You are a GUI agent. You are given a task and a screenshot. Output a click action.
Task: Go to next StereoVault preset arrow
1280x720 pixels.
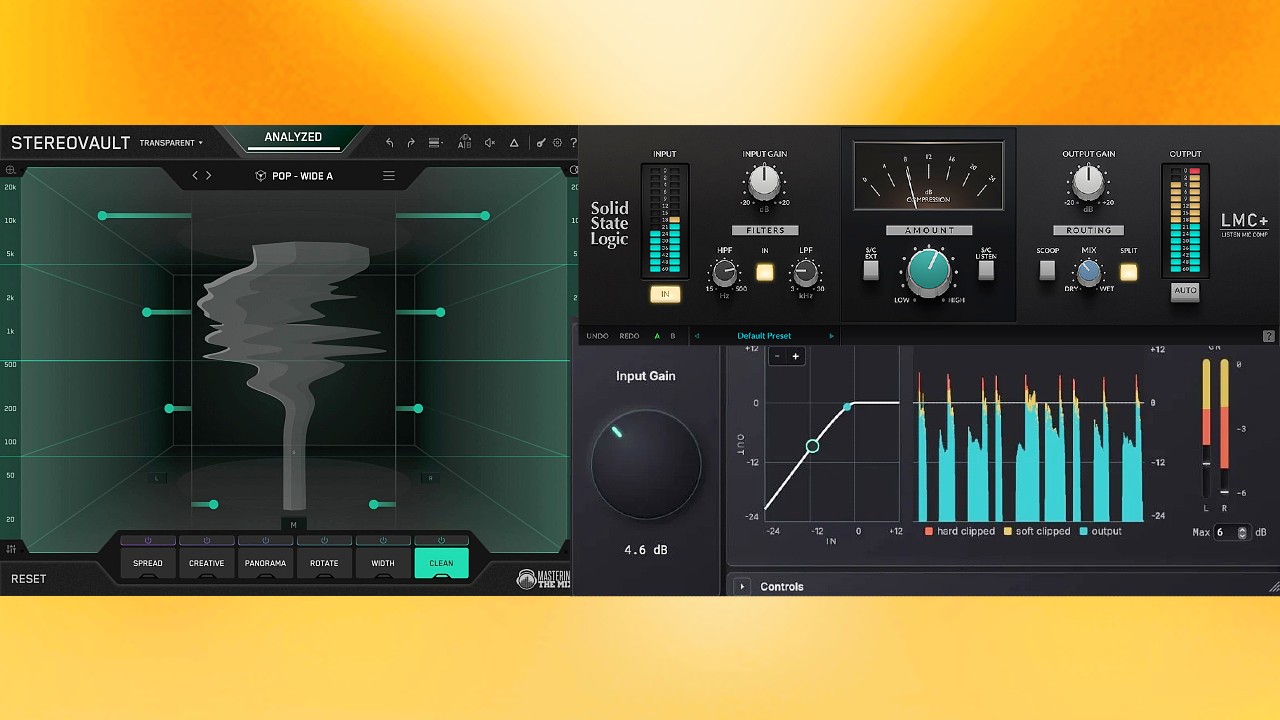209,176
